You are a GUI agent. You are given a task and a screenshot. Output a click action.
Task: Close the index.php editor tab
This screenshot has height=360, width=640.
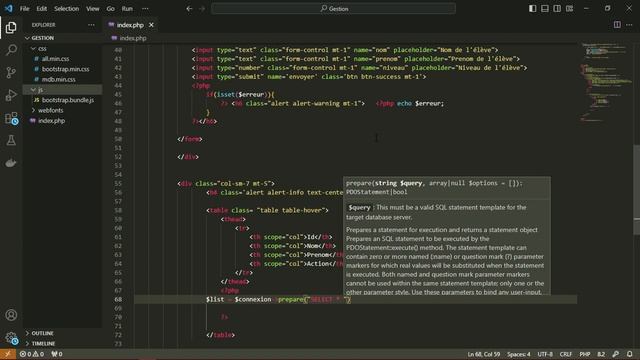click(151, 25)
